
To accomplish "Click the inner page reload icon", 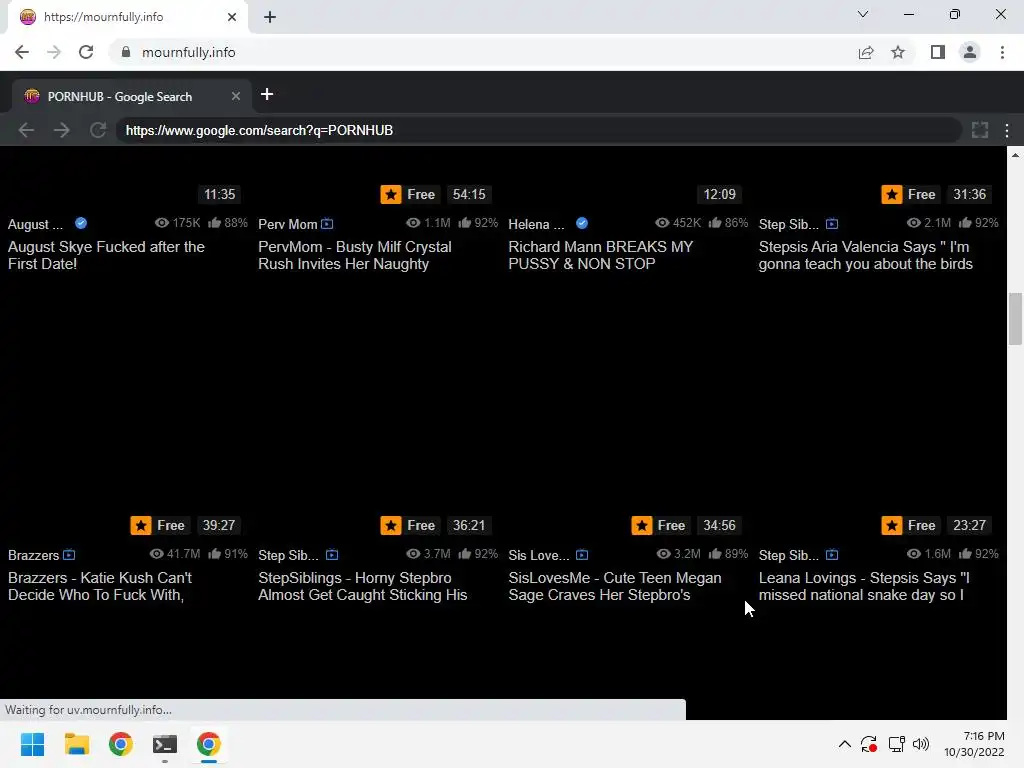I will (98, 131).
